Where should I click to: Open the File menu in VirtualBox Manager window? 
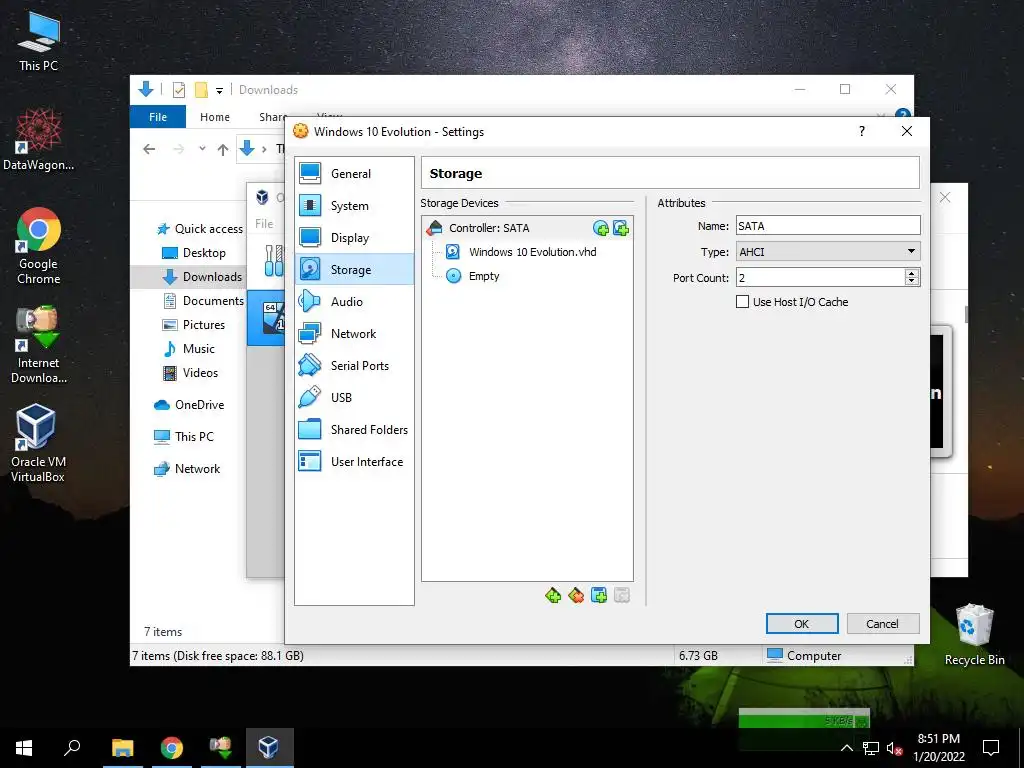click(x=264, y=224)
